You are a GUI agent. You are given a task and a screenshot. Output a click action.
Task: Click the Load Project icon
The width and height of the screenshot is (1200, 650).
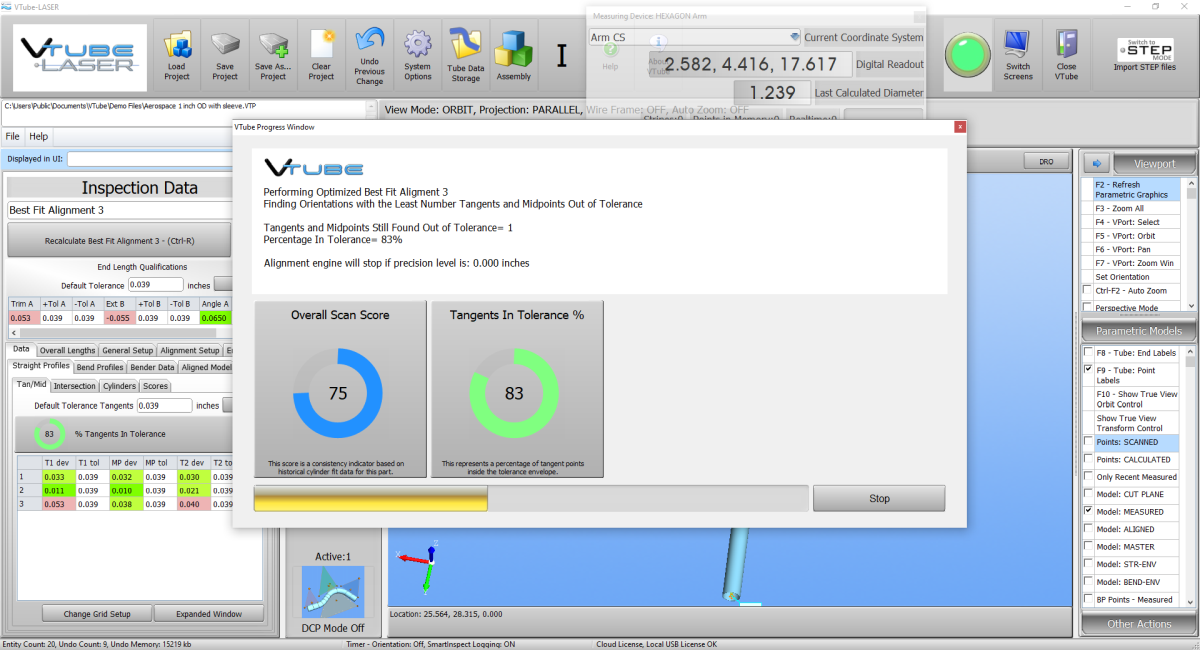(x=177, y=56)
